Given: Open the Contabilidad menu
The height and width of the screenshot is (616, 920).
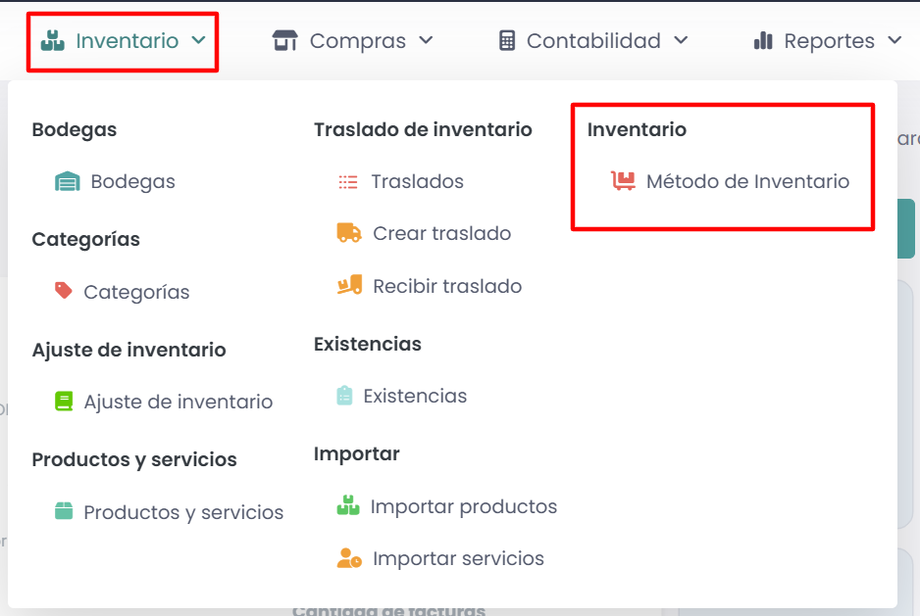Looking at the screenshot, I should 593,41.
